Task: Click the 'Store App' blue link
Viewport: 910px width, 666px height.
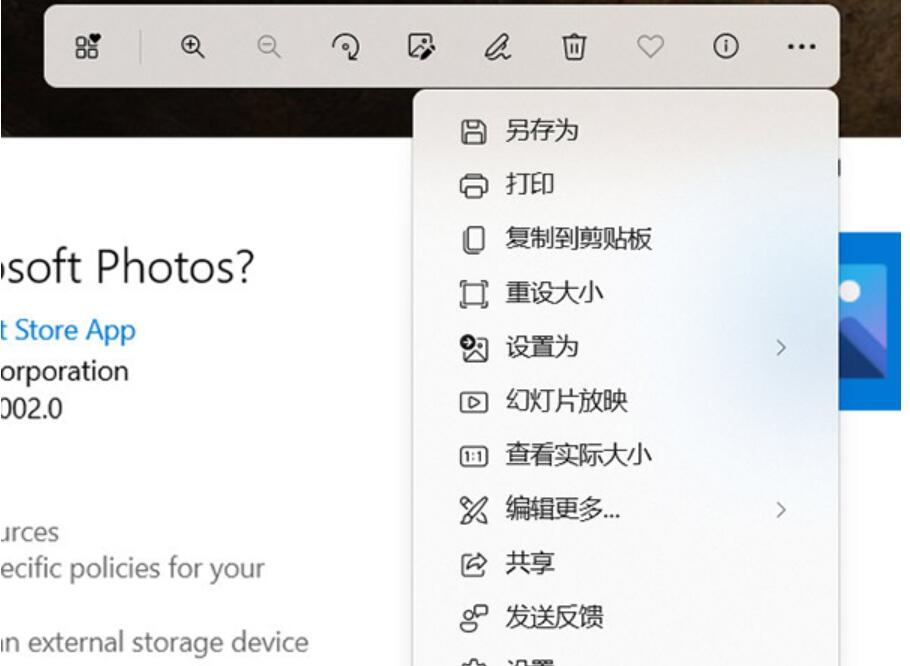Action: 75,331
